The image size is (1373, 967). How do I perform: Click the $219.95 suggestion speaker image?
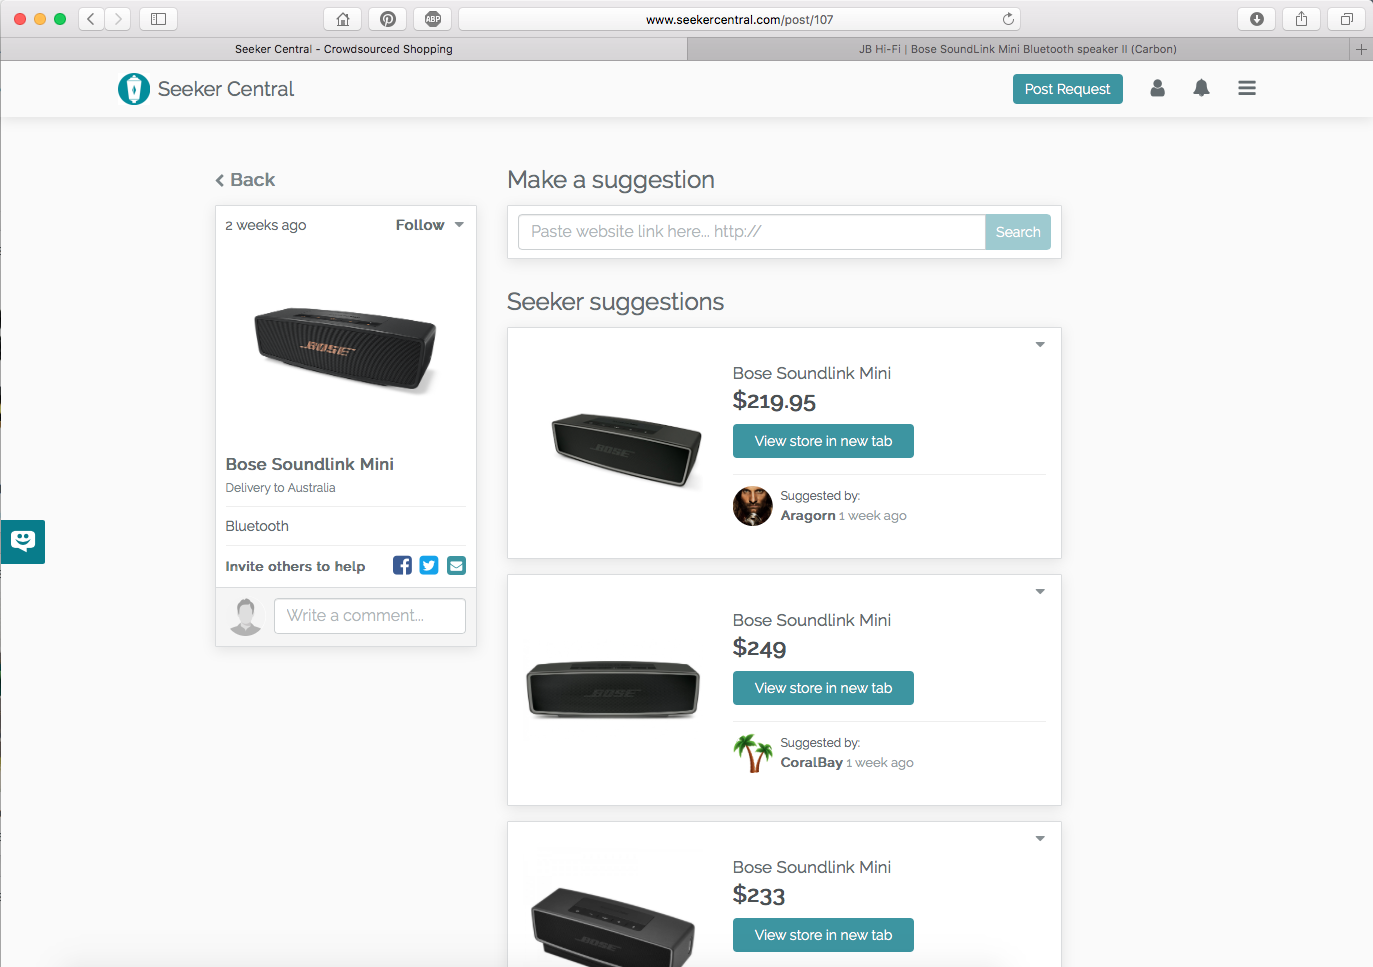point(627,449)
